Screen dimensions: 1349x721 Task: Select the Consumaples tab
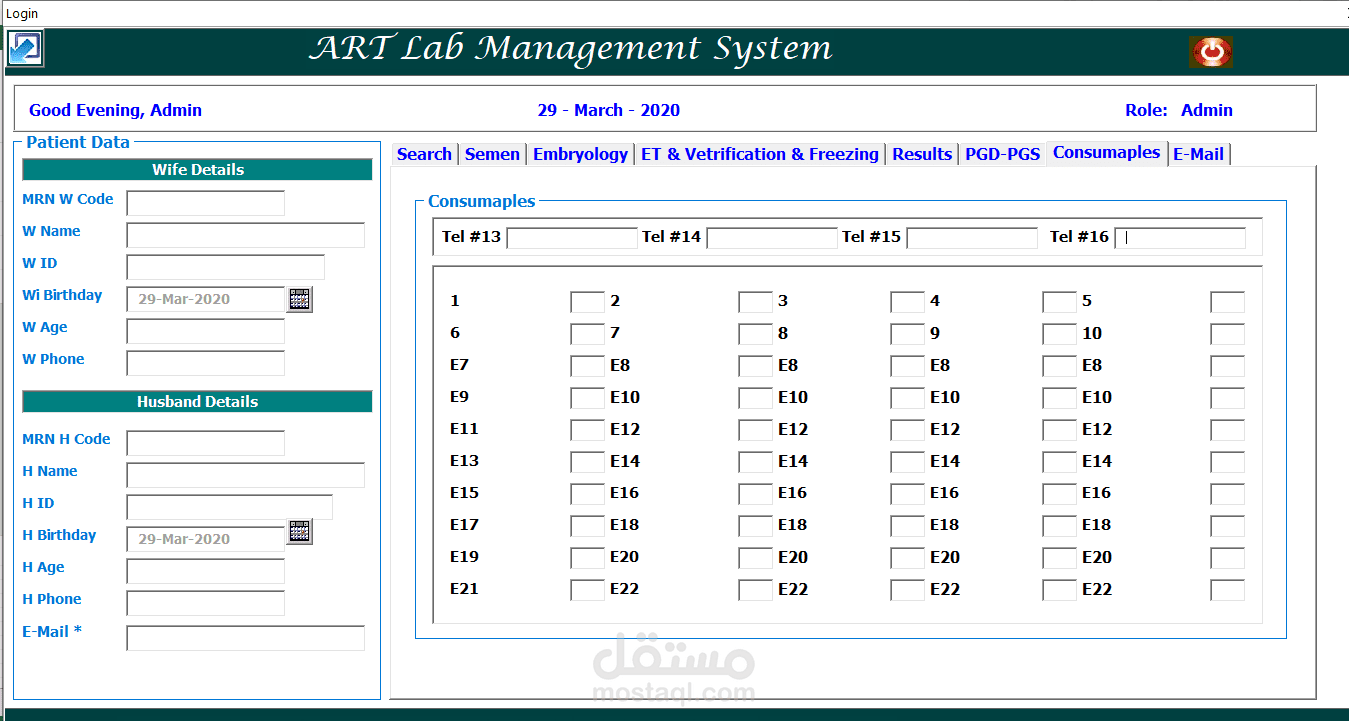[x=1107, y=153]
